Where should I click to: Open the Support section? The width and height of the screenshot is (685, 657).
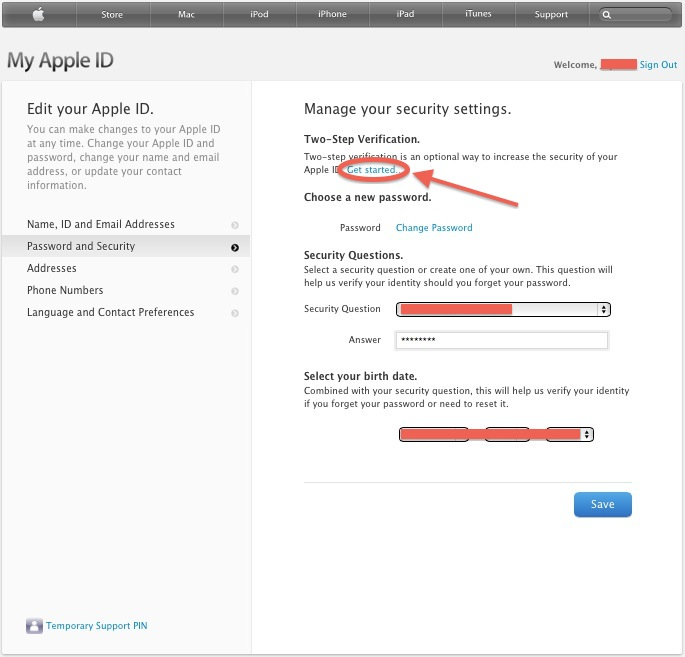tap(551, 14)
